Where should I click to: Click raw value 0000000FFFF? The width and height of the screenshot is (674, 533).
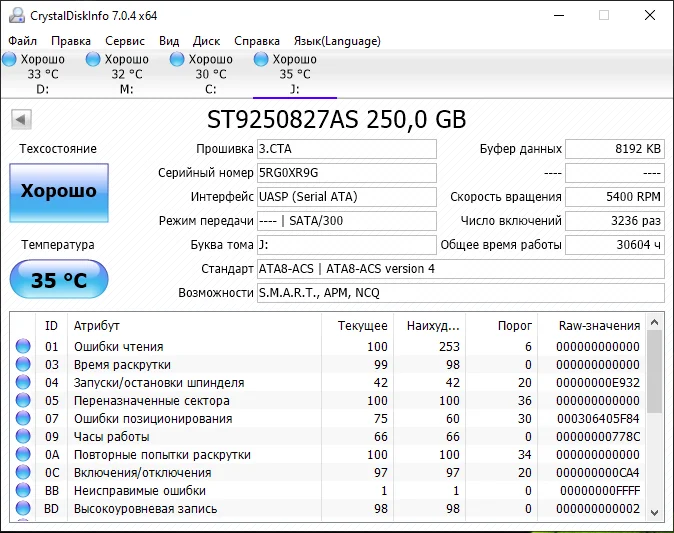[600, 491]
